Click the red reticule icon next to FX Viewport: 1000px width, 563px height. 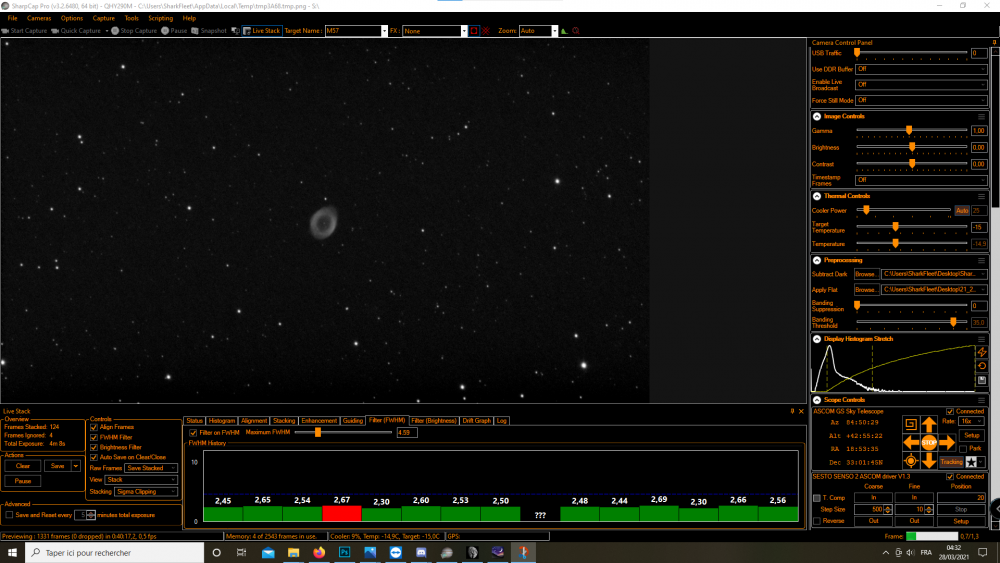[x=474, y=31]
